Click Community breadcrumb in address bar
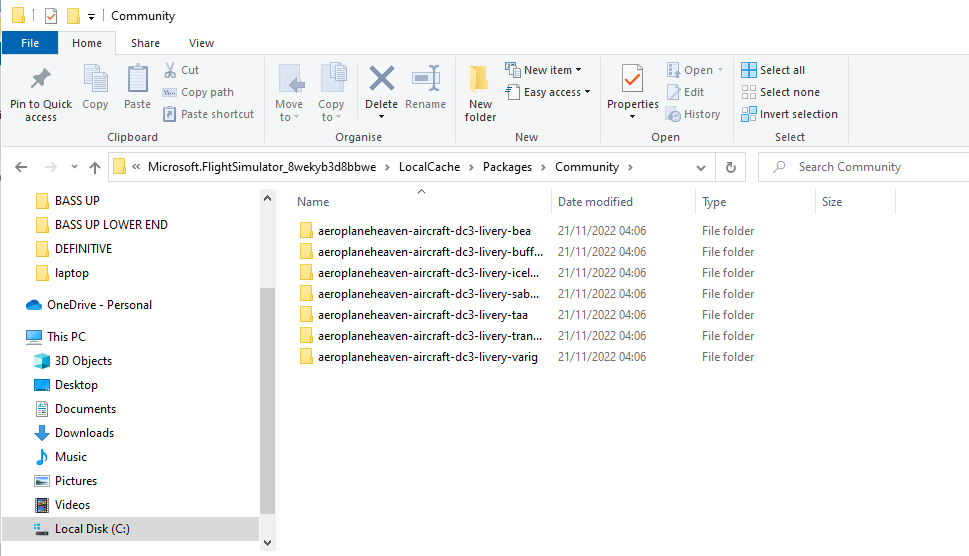Viewport: 969px width, 556px height. pyautogui.click(x=586, y=167)
